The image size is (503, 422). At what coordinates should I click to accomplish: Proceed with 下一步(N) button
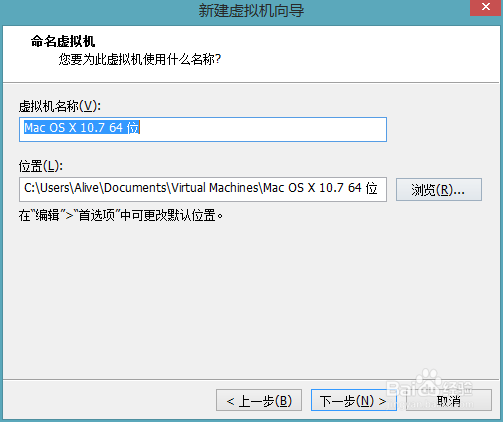pyautogui.click(x=354, y=400)
